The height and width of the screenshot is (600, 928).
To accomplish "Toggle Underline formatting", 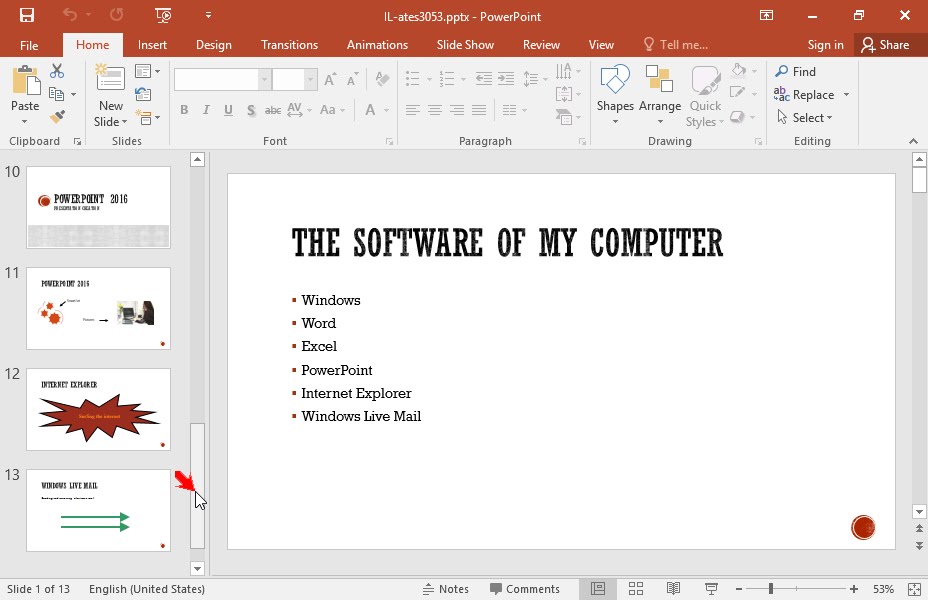I will pos(228,110).
